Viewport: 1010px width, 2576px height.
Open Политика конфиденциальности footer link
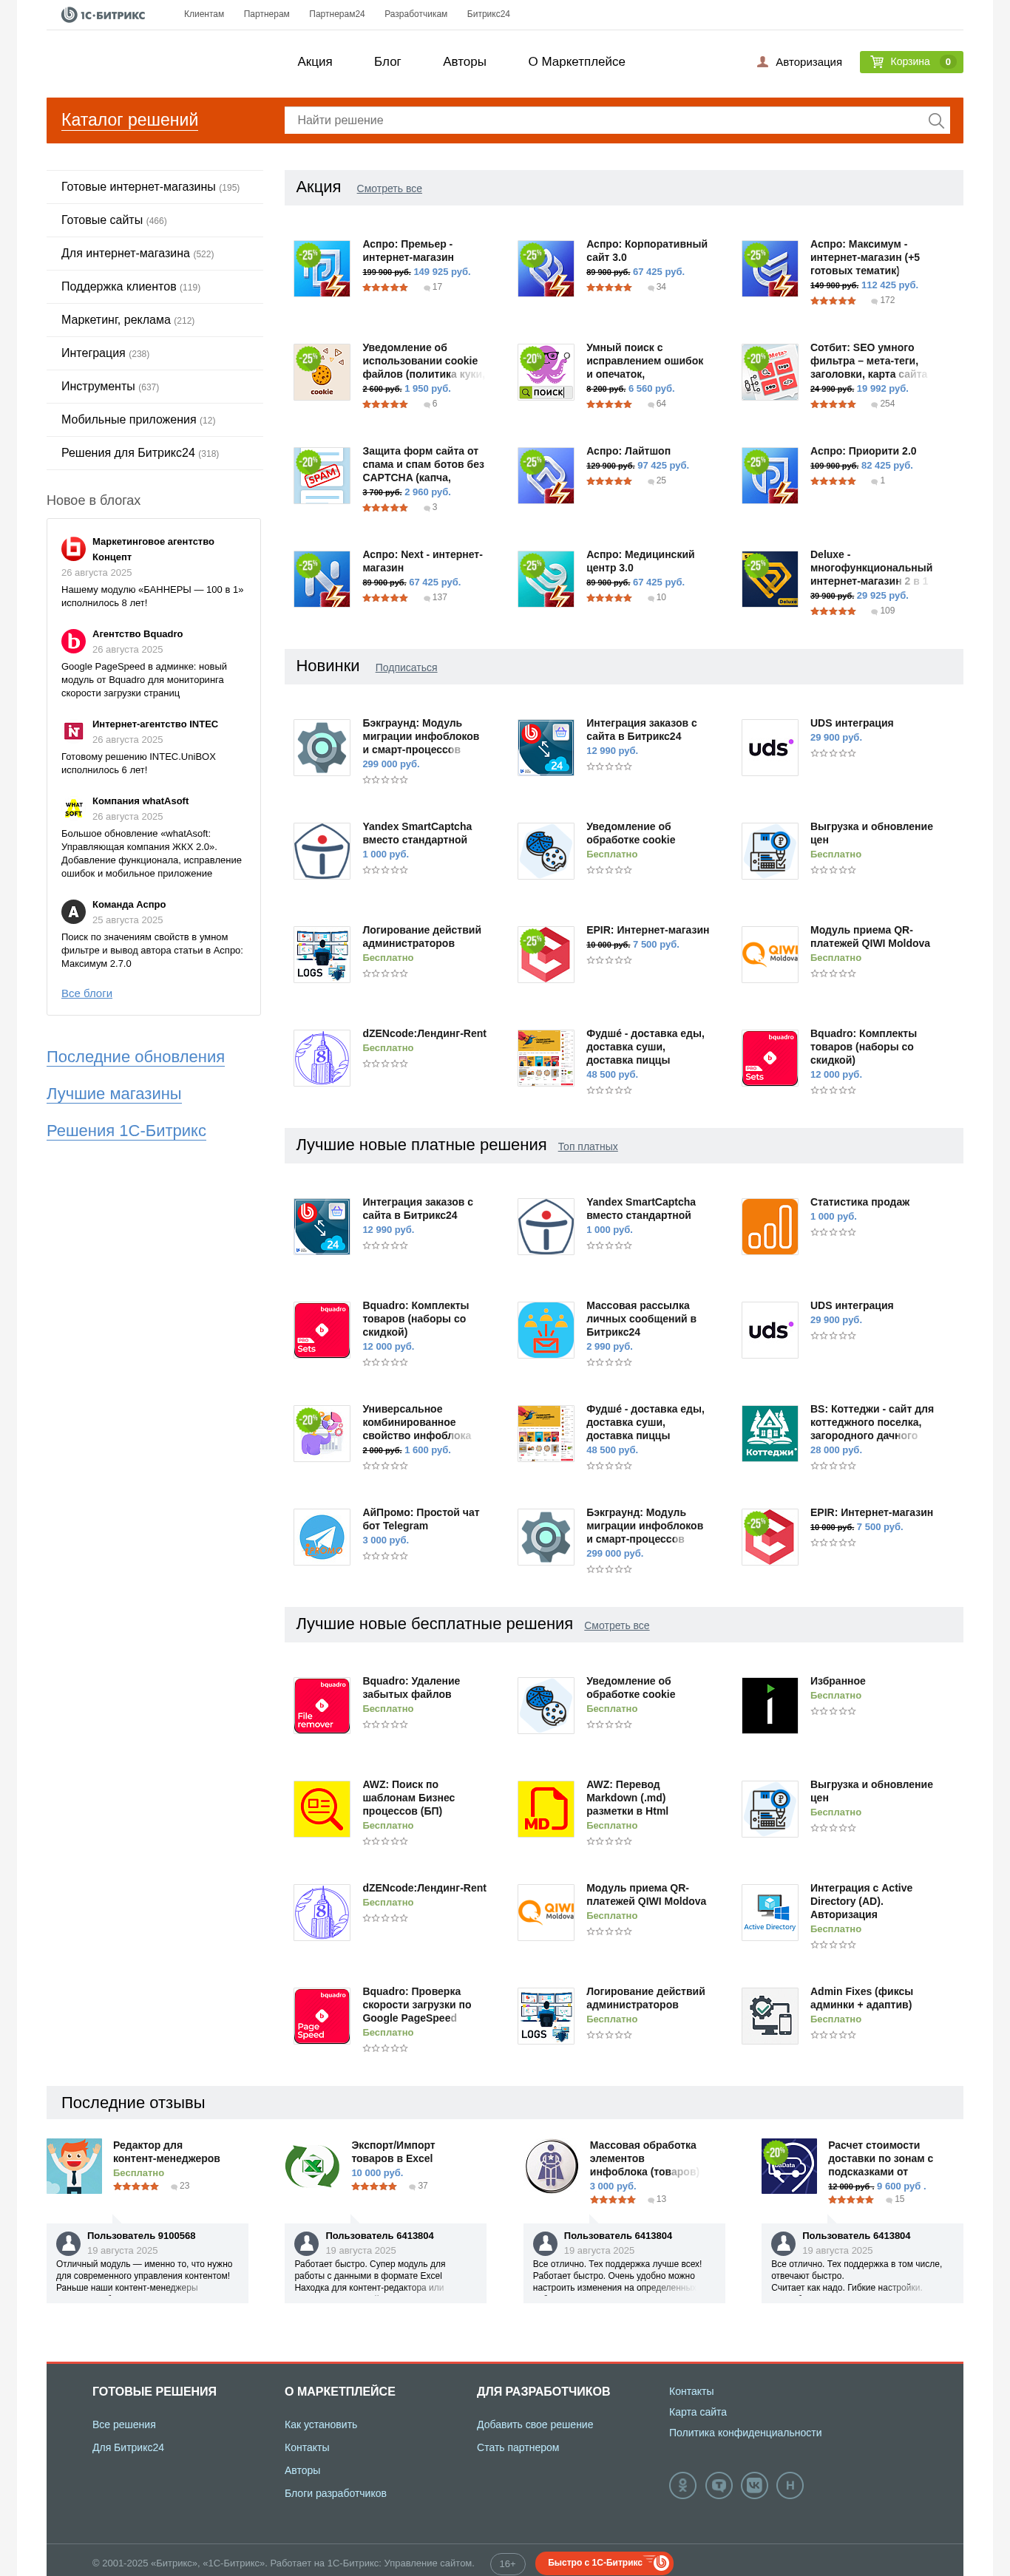pyautogui.click(x=745, y=2433)
